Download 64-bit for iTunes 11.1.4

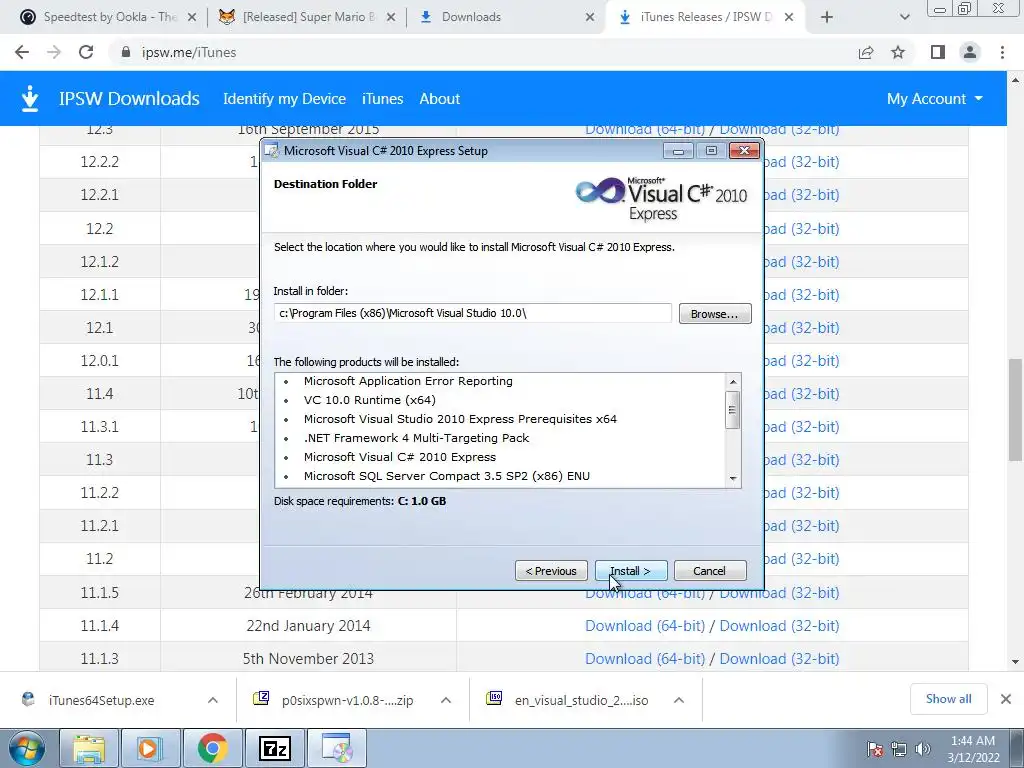click(x=645, y=626)
